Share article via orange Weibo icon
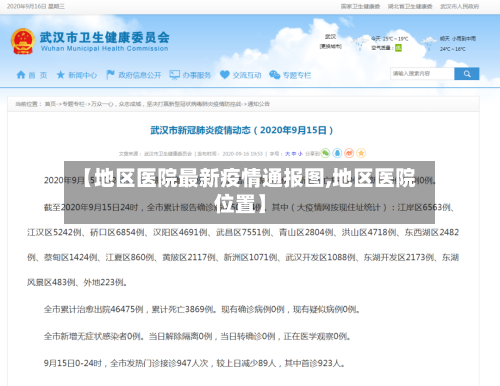 click(x=349, y=153)
